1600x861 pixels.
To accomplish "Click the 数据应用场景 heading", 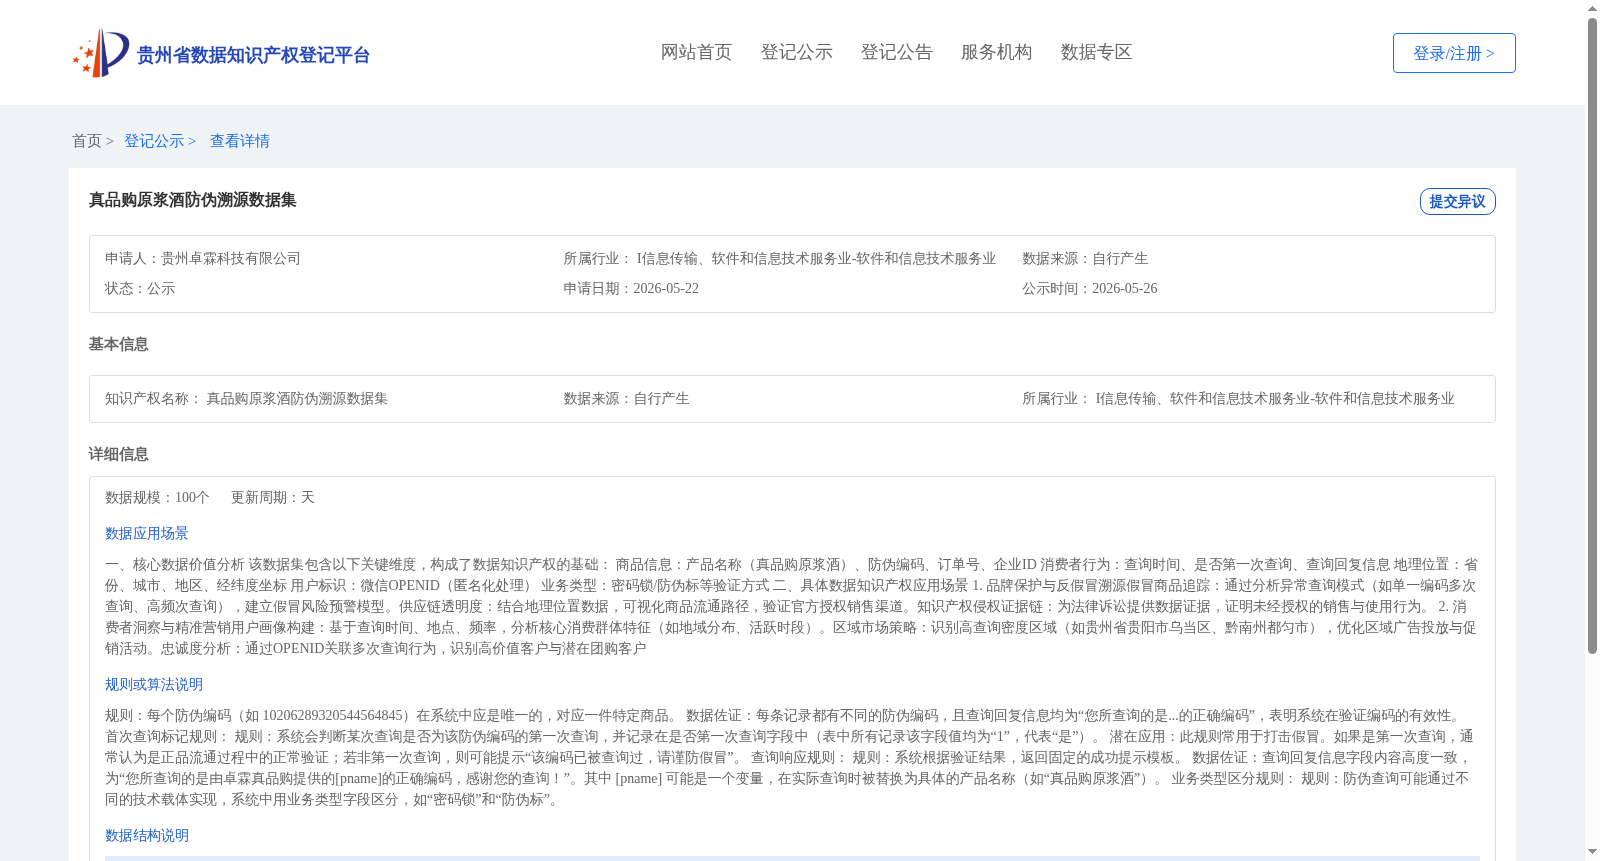I will pyautogui.click(x=147, y=533).
